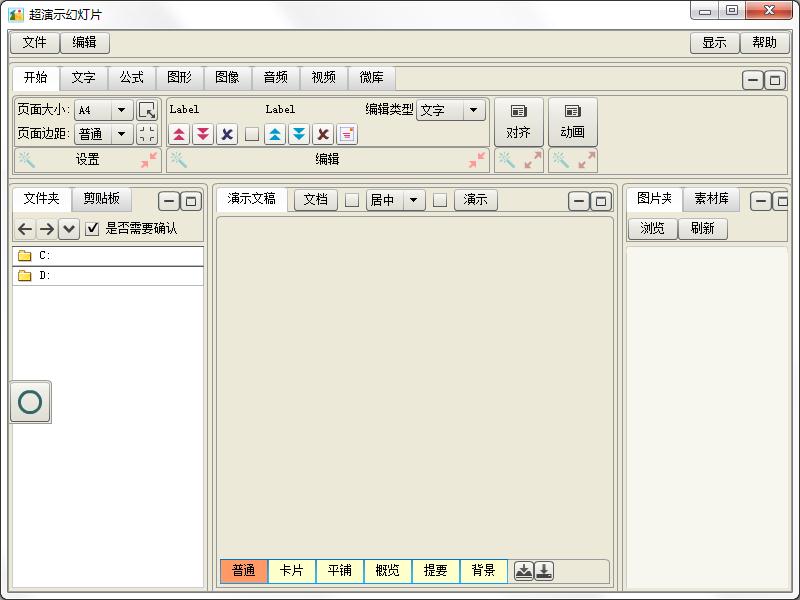Click the circle floating button
The width and height of the screenshot is (800, 600).
(30, 402)
